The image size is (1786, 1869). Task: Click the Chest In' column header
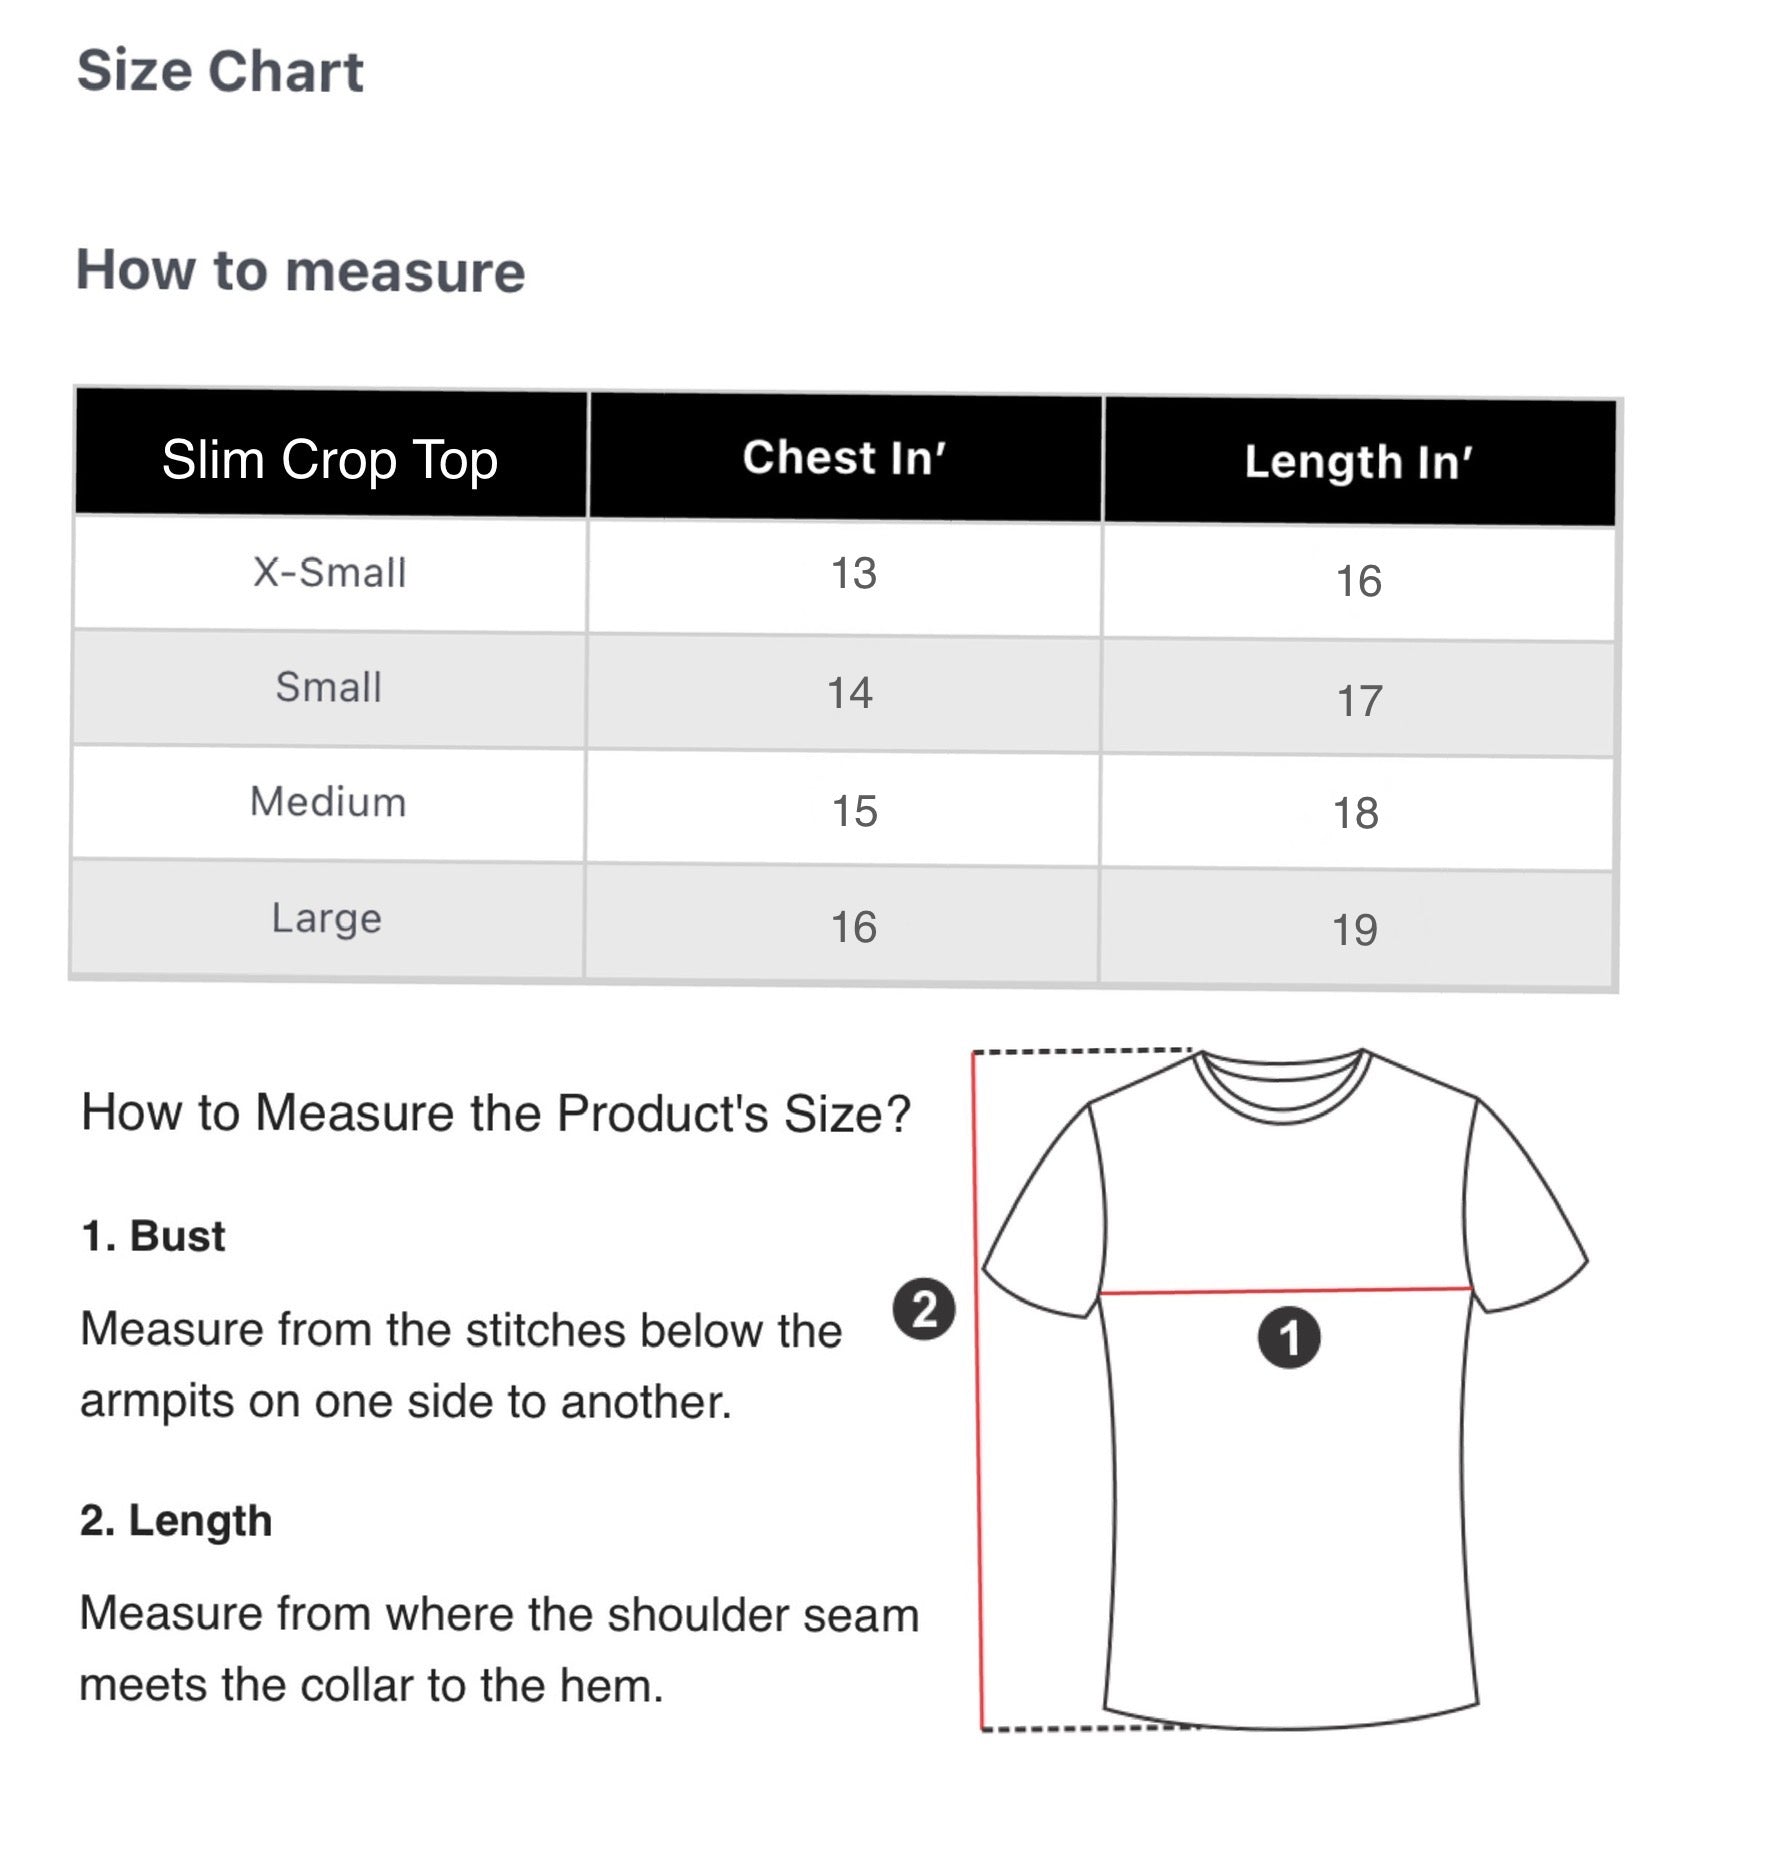pos(844,458)
